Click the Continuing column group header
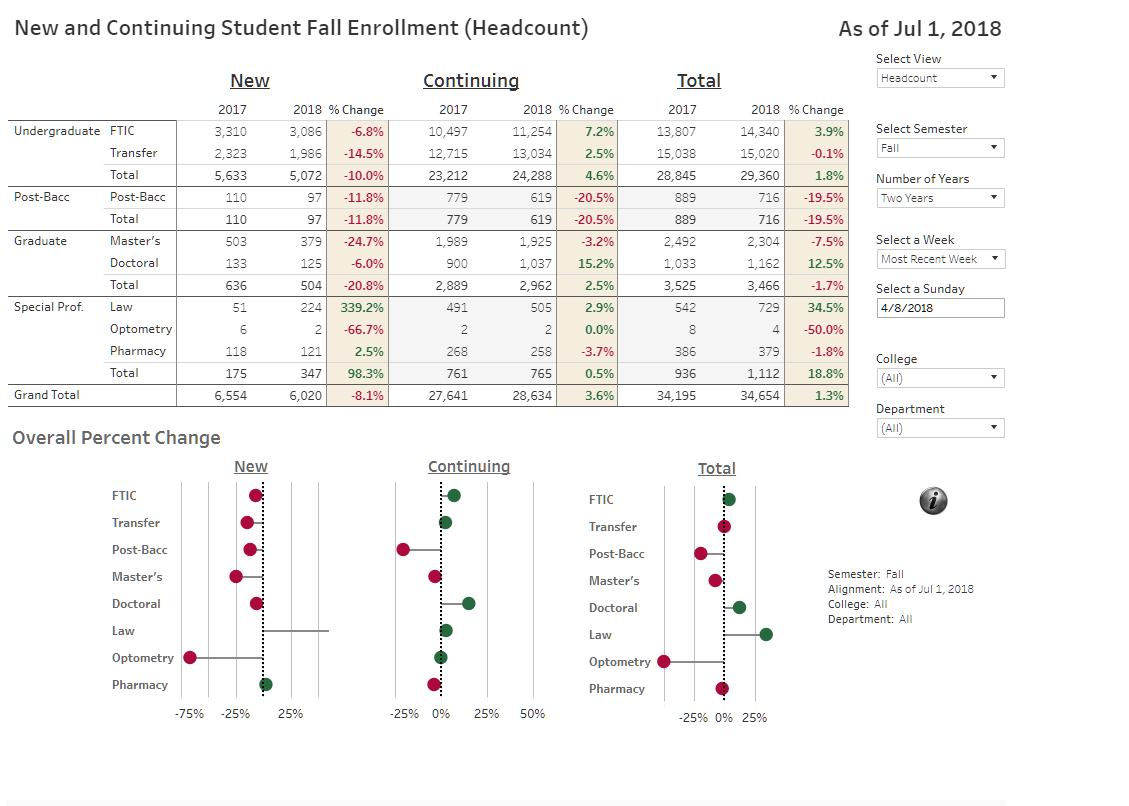Viewport: 1129px width, 806px height. tap(471, 81)
